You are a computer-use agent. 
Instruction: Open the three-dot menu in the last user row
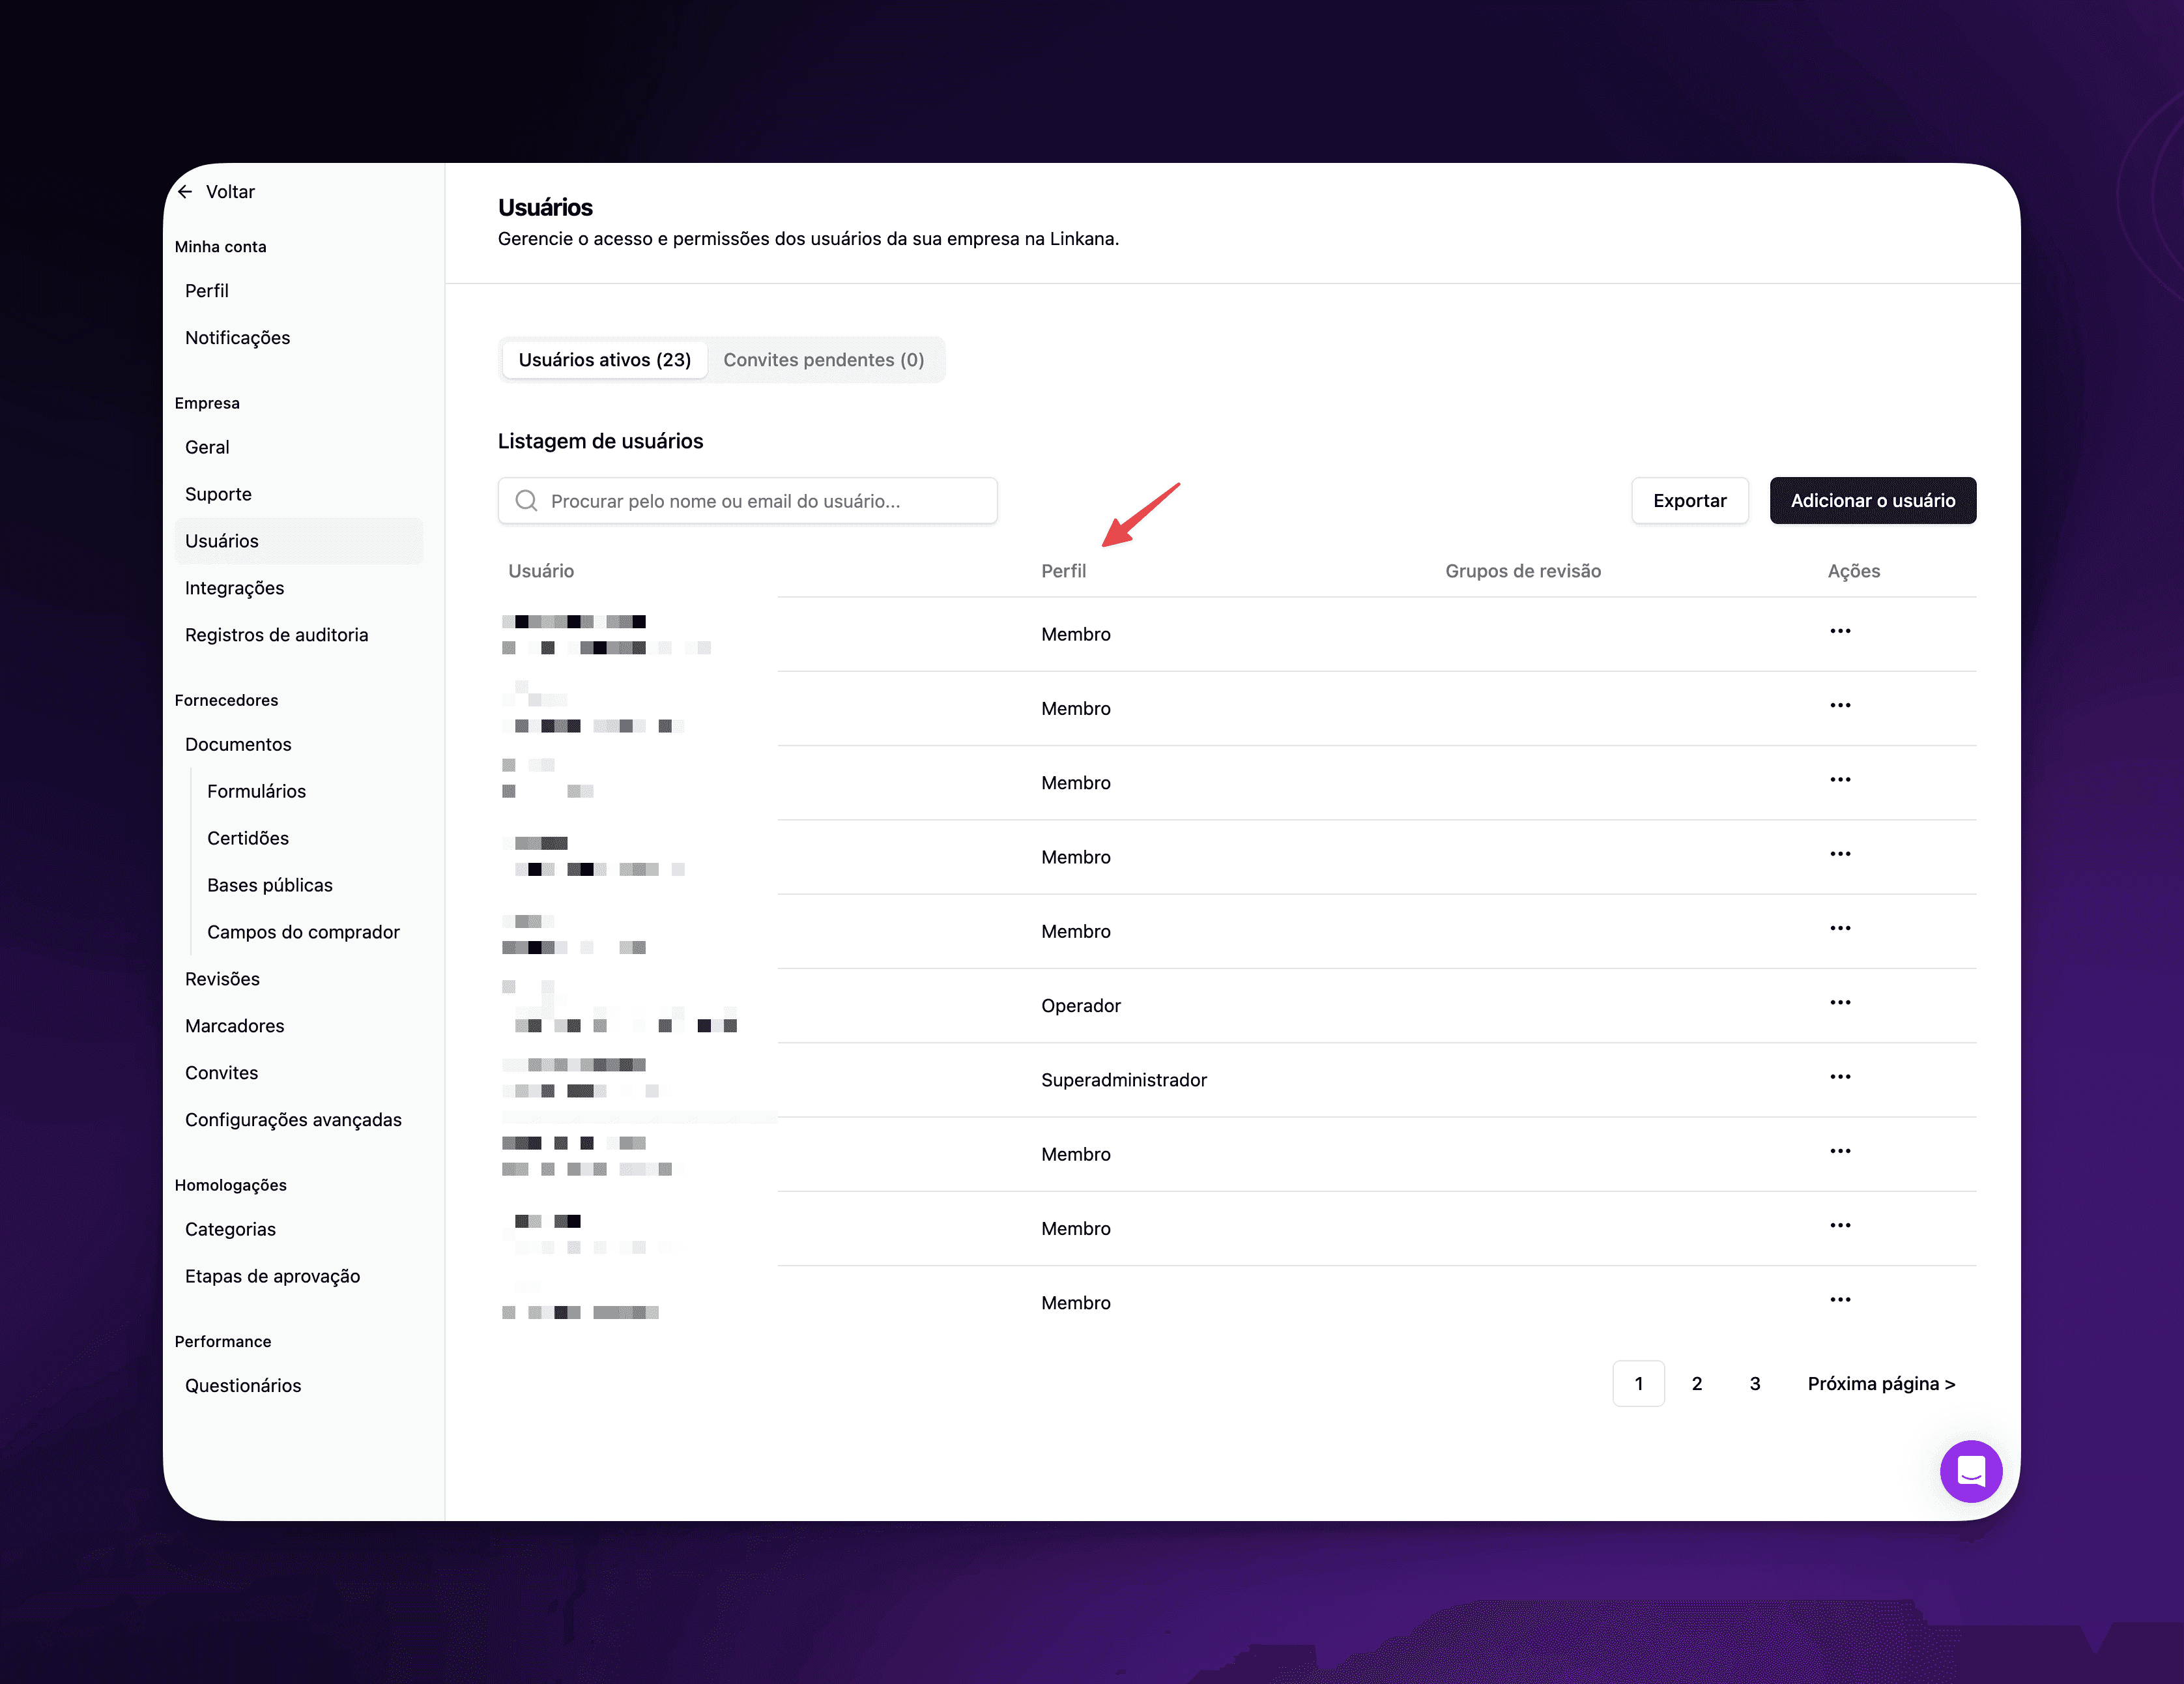[x=1840, y=1300]
